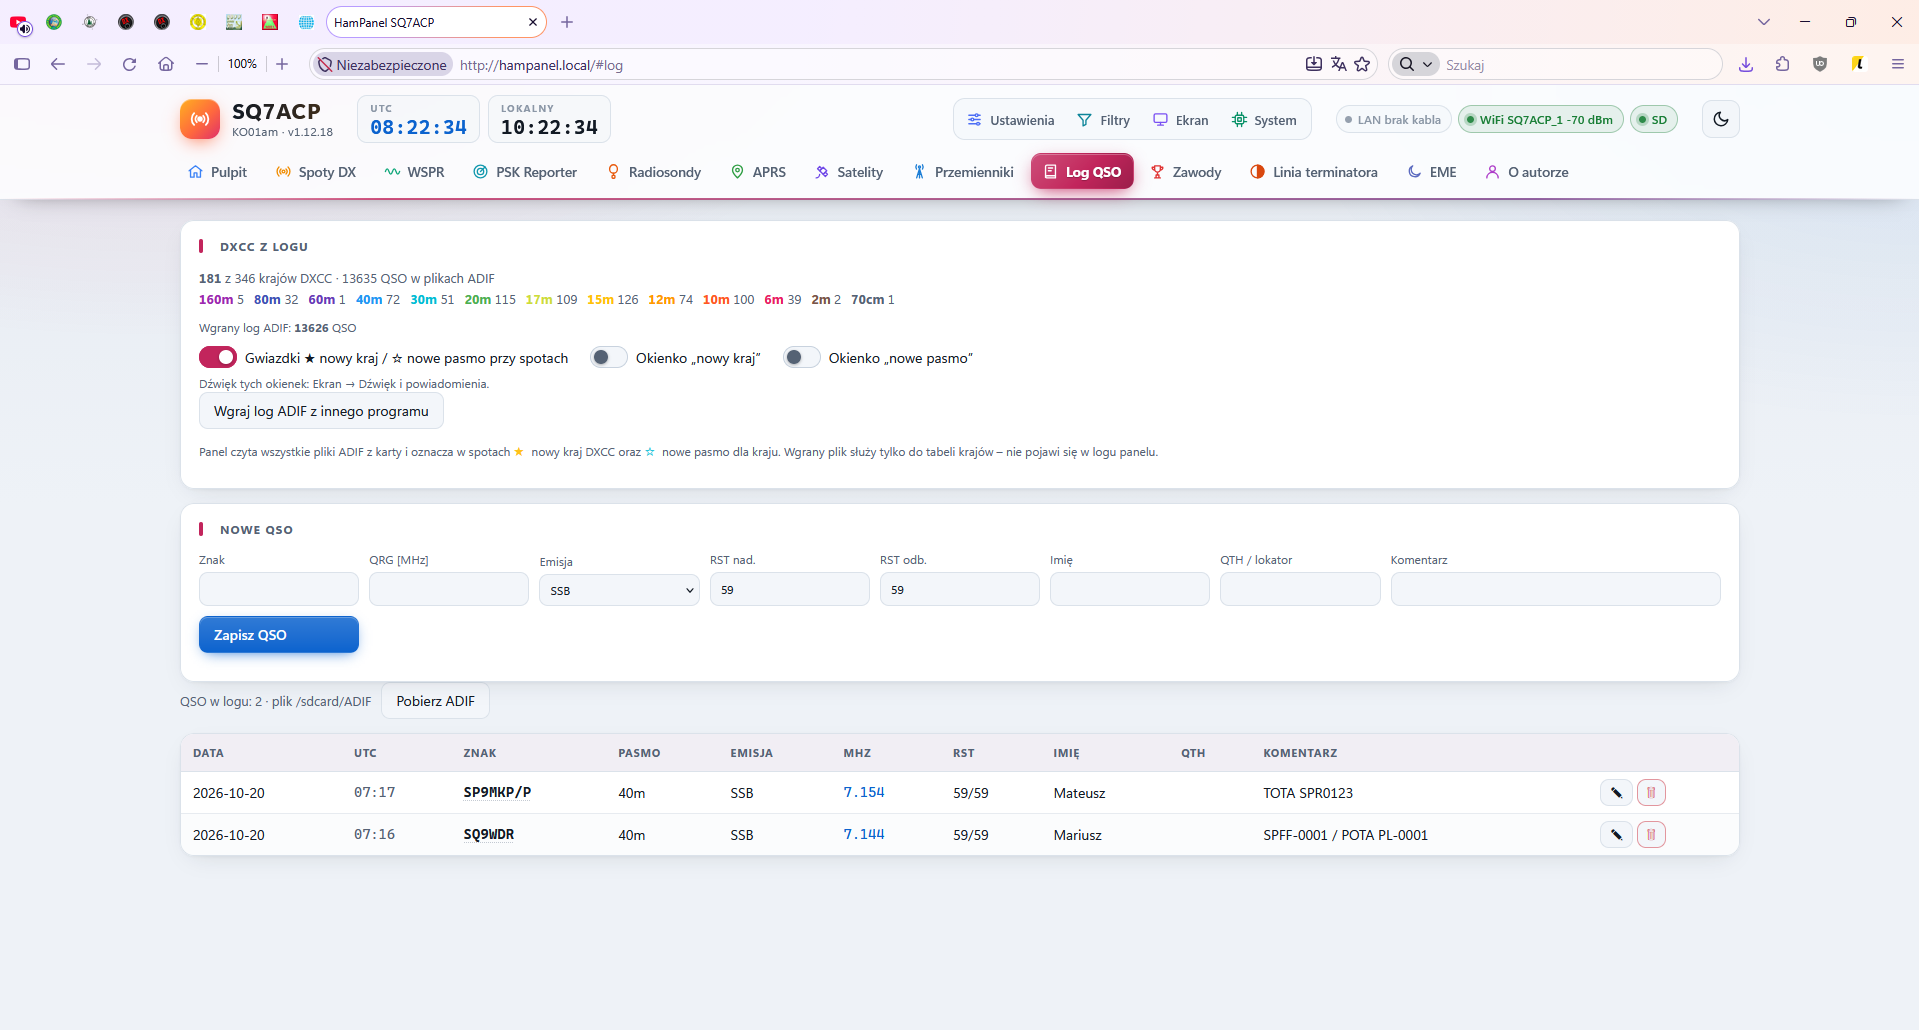
Task: Open the search engine selector dropdown
Action: coord(1415,64)
